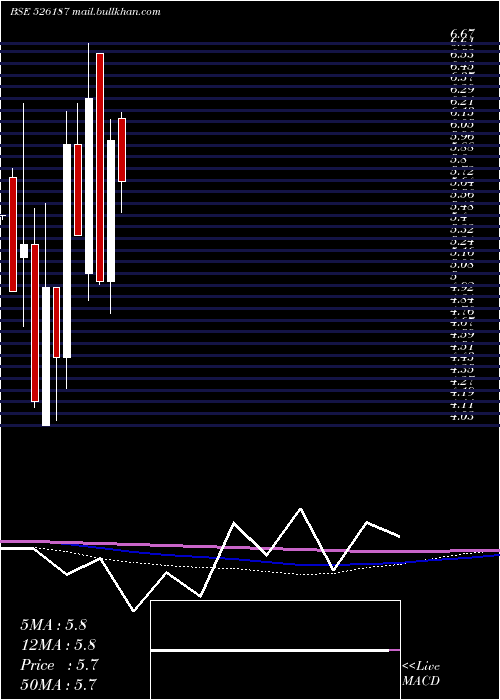Select the final red candlestick on chart
500x700 pixels.
click(122, 150)
